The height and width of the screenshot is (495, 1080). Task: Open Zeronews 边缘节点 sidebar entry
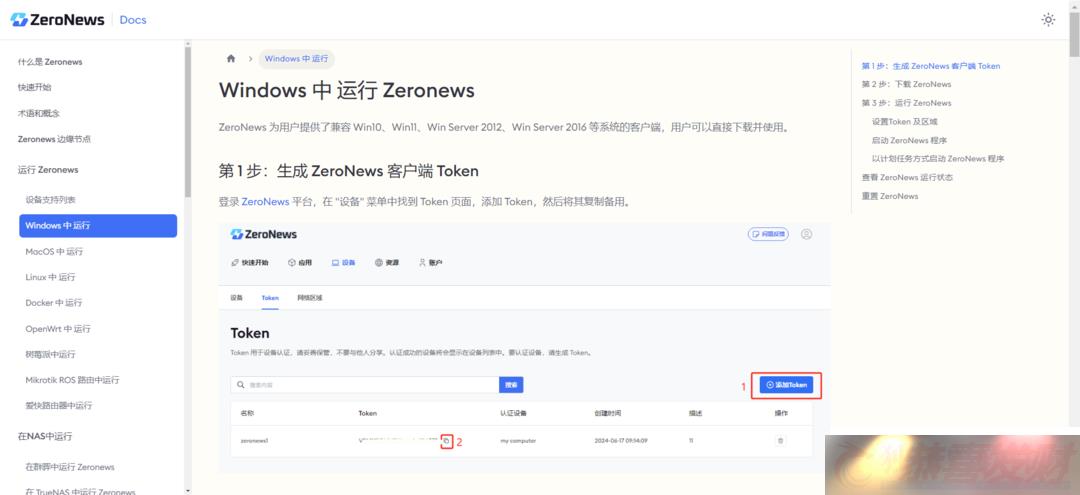pyautogui.click(x=54, y=139)
